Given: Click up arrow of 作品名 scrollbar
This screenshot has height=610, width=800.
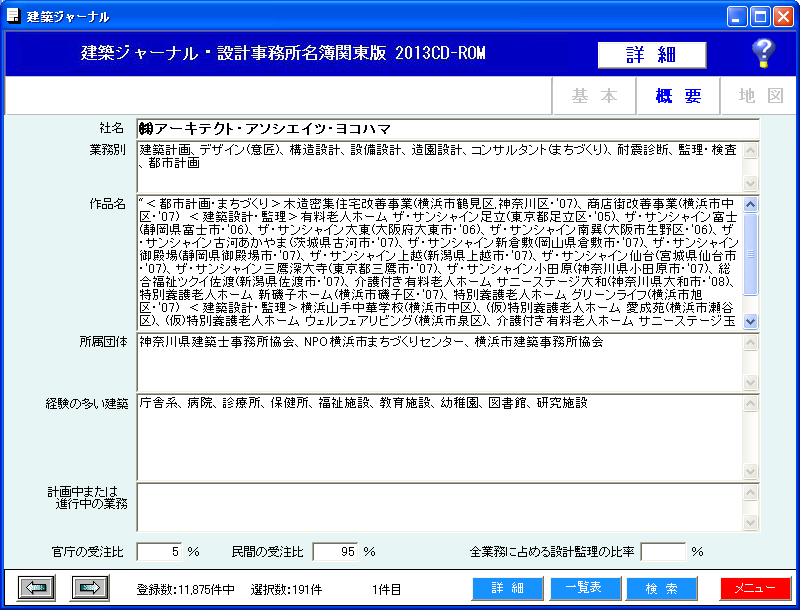Looking at the screenshot, I should (x=751, y=205).
